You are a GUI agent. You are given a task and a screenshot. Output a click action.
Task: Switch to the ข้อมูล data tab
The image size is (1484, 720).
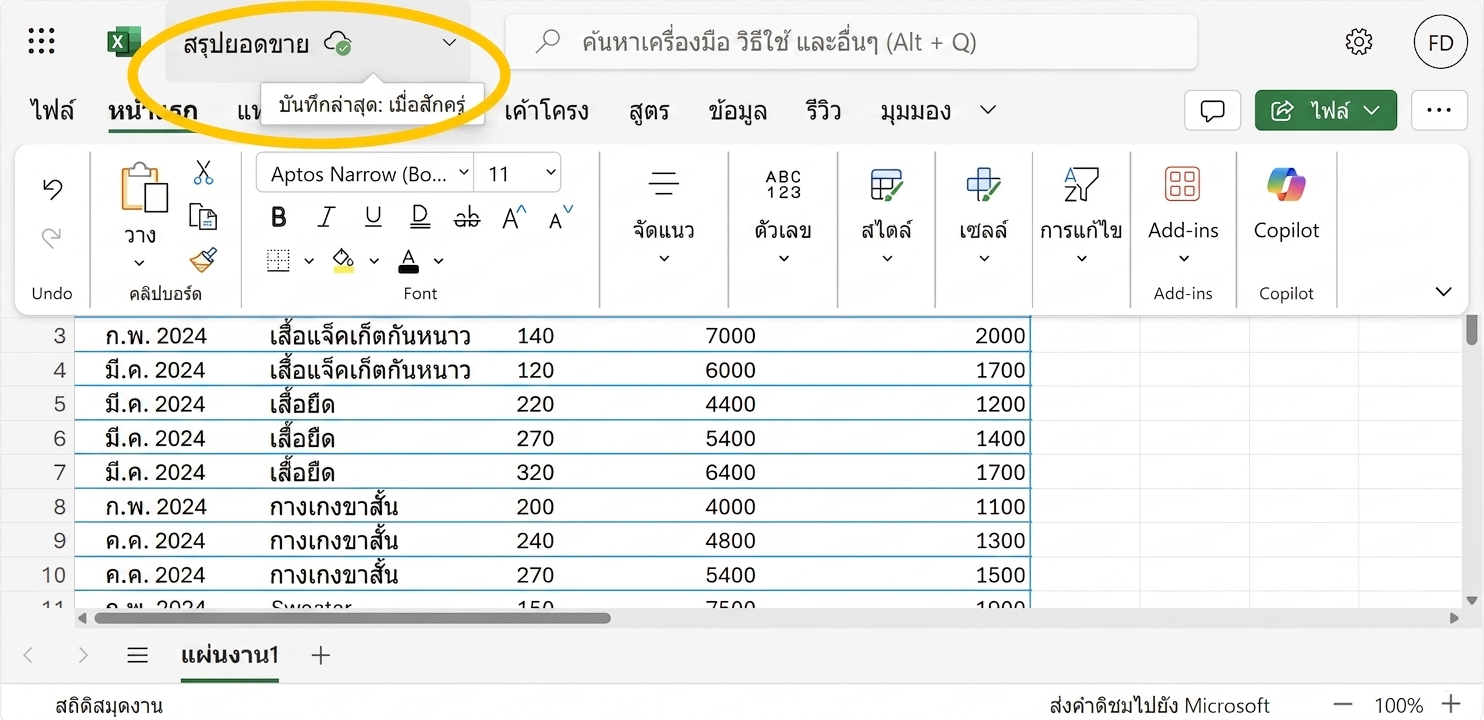[737, 111]
